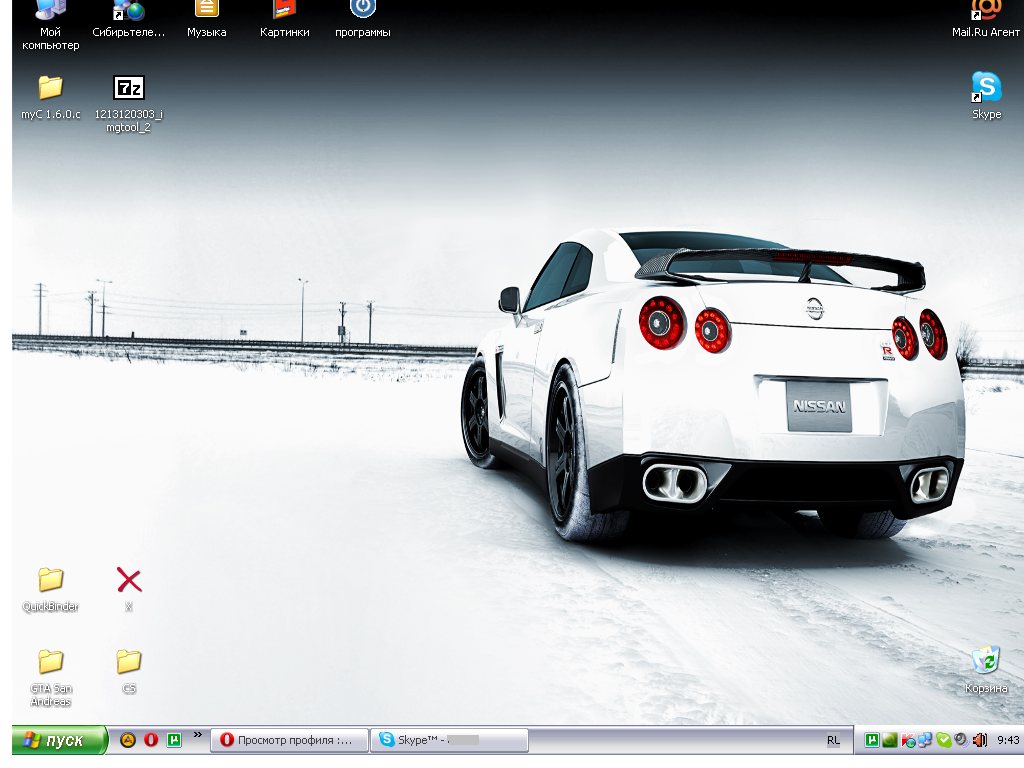Image resolution: width=1024 pixels, height=768 pixels.
Task: Open the Картинки desktop icon
Action: (285, 10)
